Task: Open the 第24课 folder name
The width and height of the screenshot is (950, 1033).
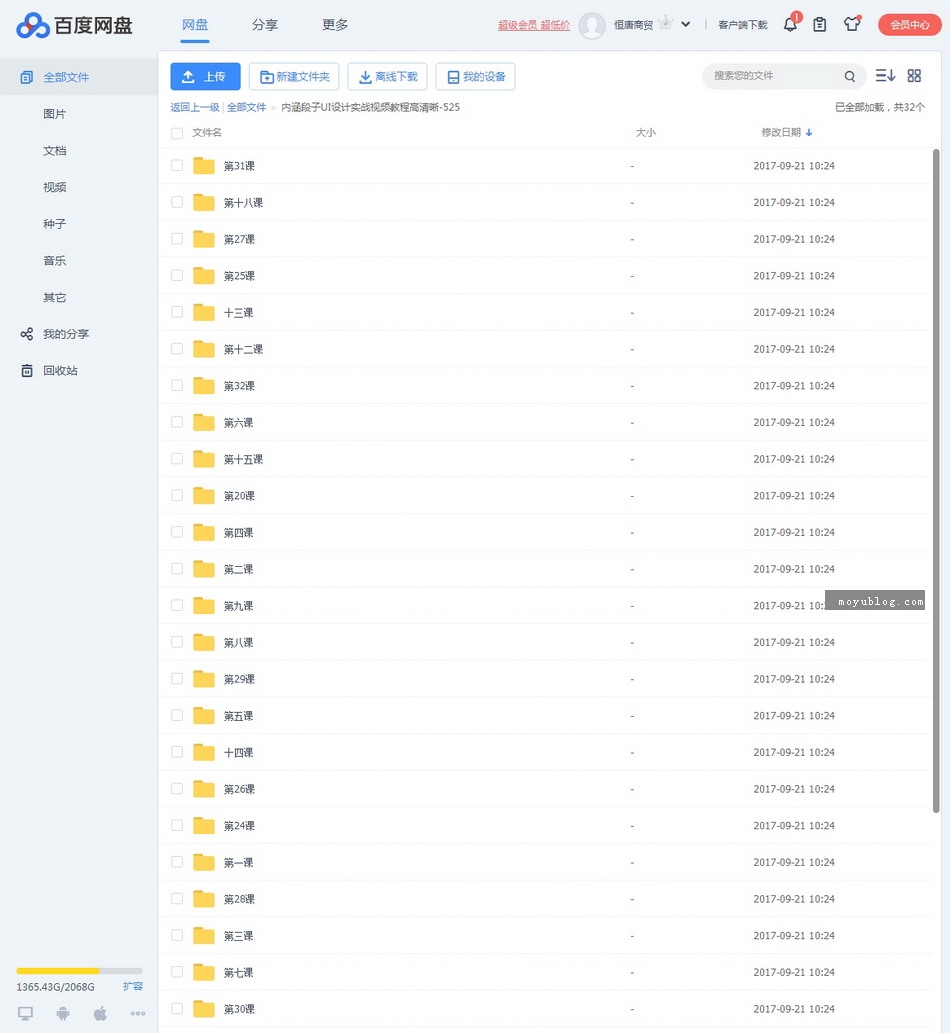Action: click(239, 826)
